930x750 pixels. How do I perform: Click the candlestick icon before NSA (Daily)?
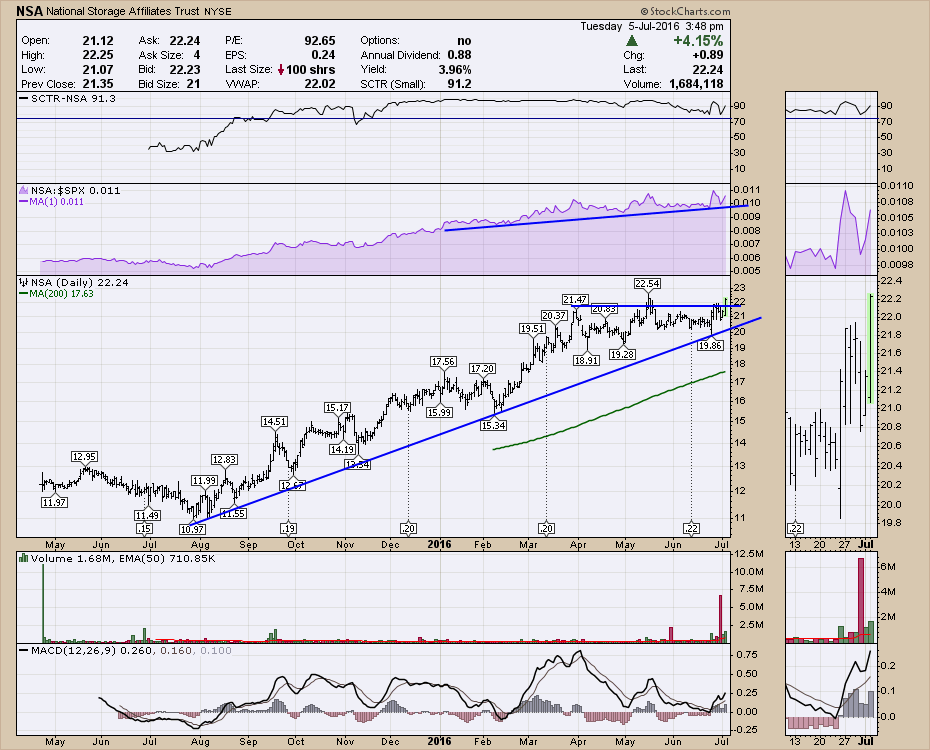coord(24,282)
